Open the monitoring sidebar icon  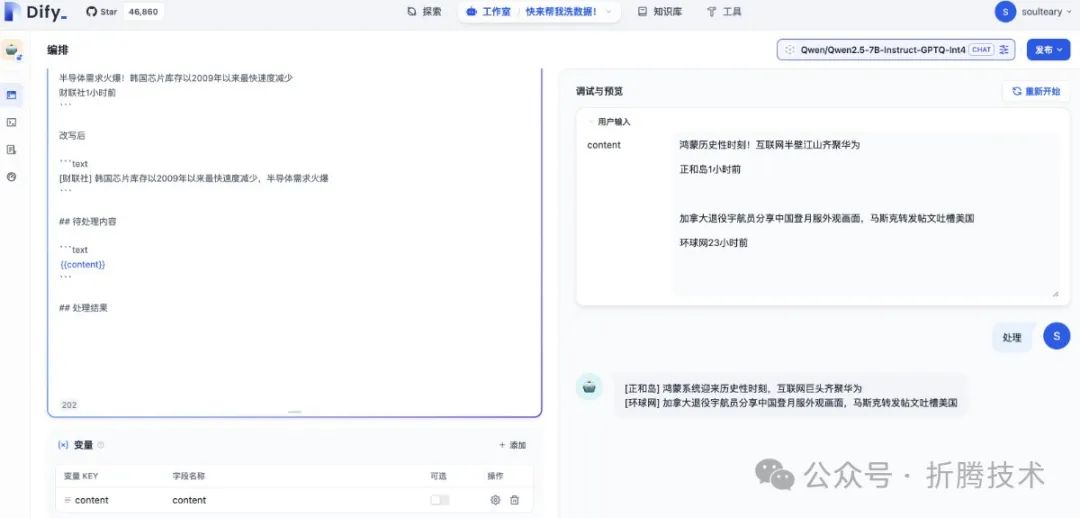click(11, 177)
